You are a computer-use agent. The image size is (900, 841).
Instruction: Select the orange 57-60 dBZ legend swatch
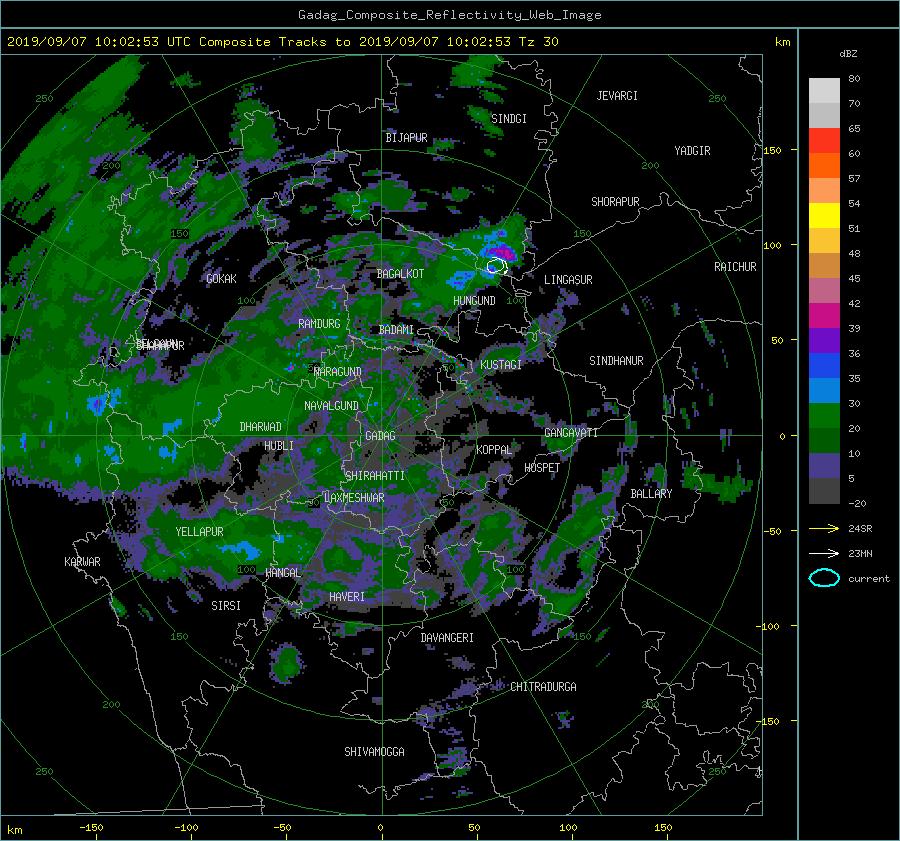(x=824, y=165)
